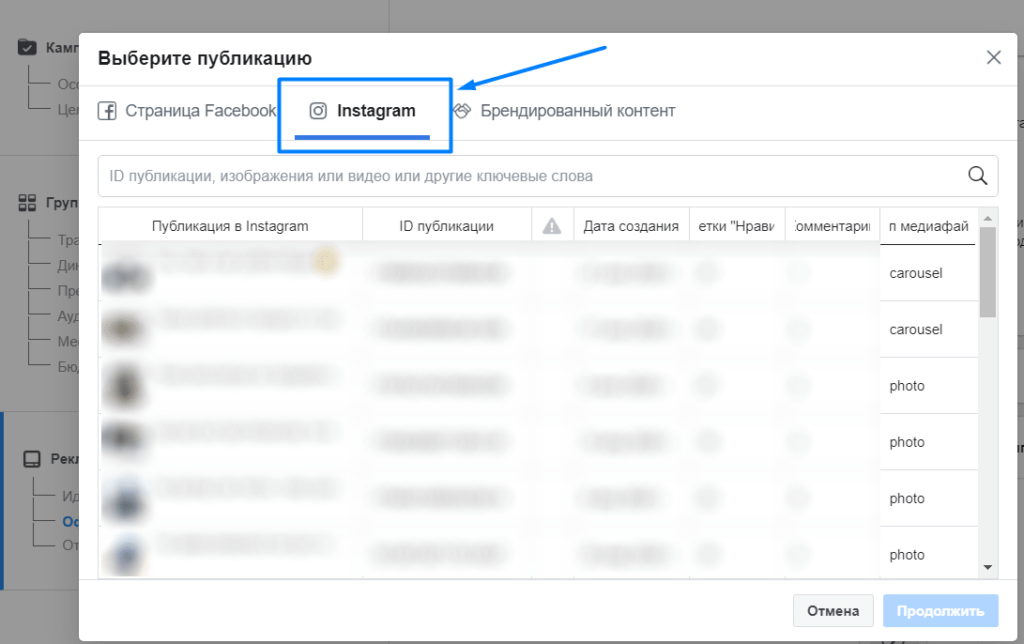Click the magnifier search icon
The height and width of the screenshot is (644, 1024).
click(977, 176)
